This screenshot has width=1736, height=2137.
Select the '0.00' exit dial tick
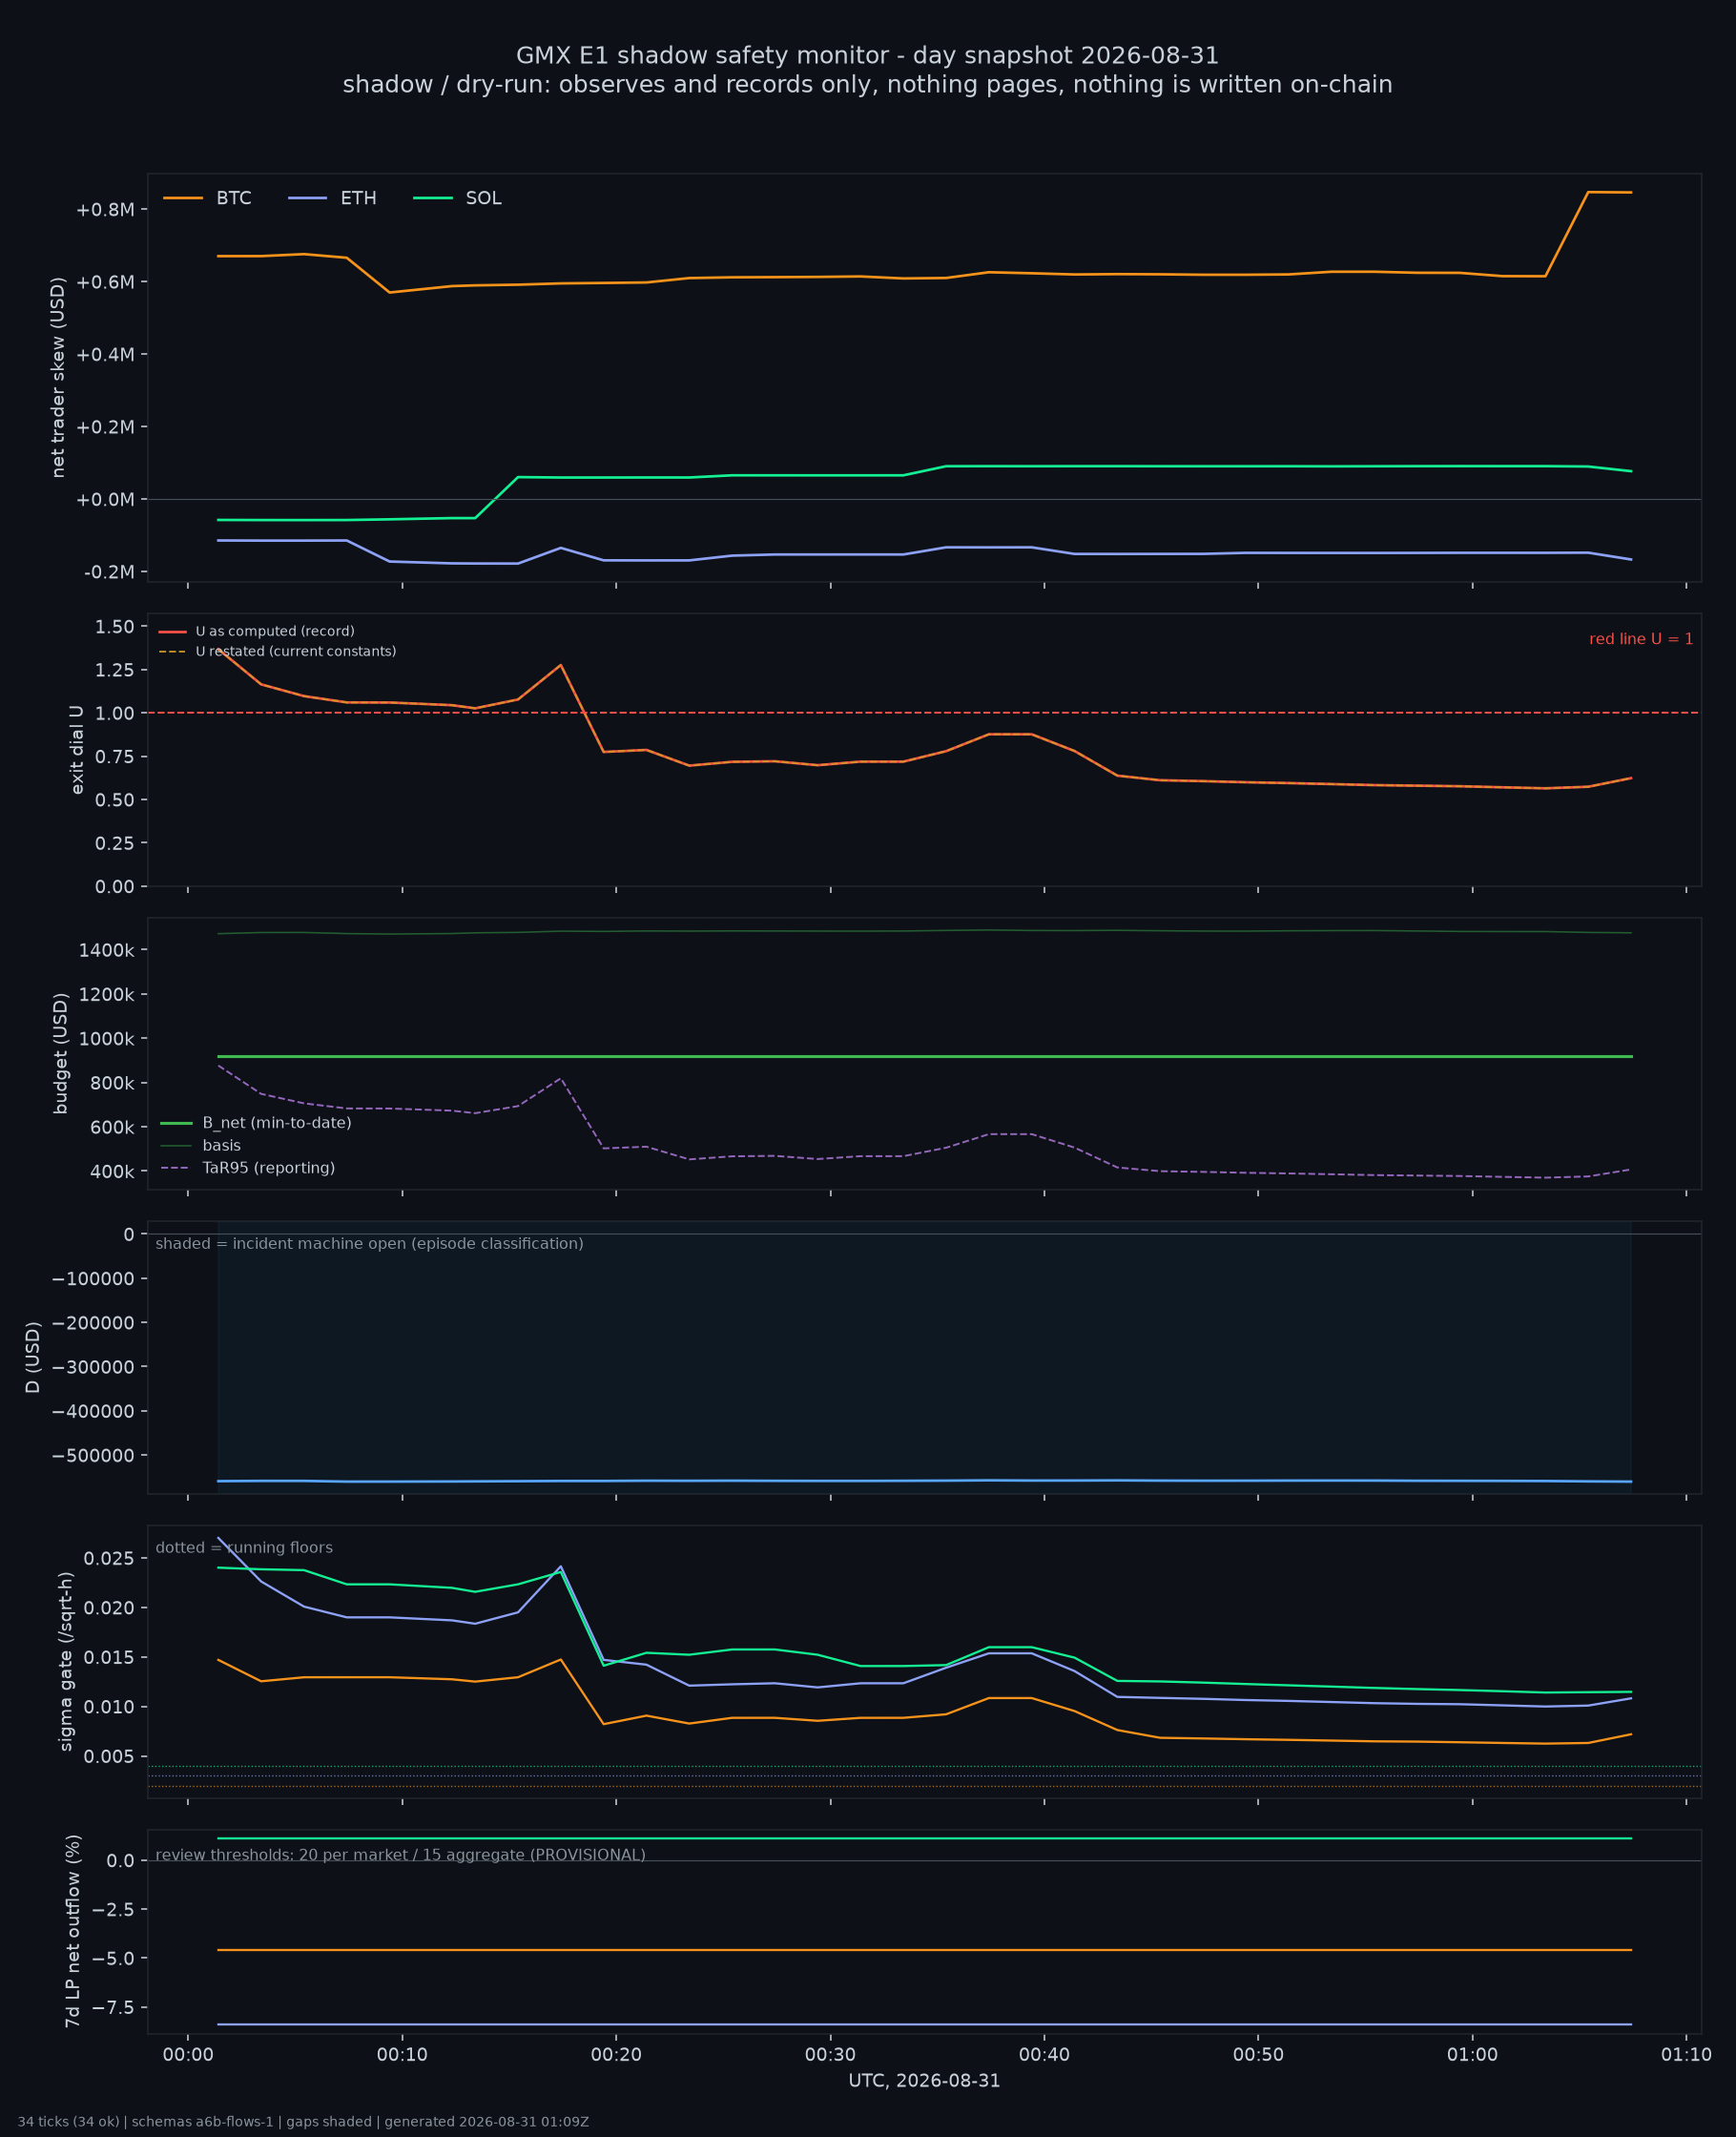point(115,886)
